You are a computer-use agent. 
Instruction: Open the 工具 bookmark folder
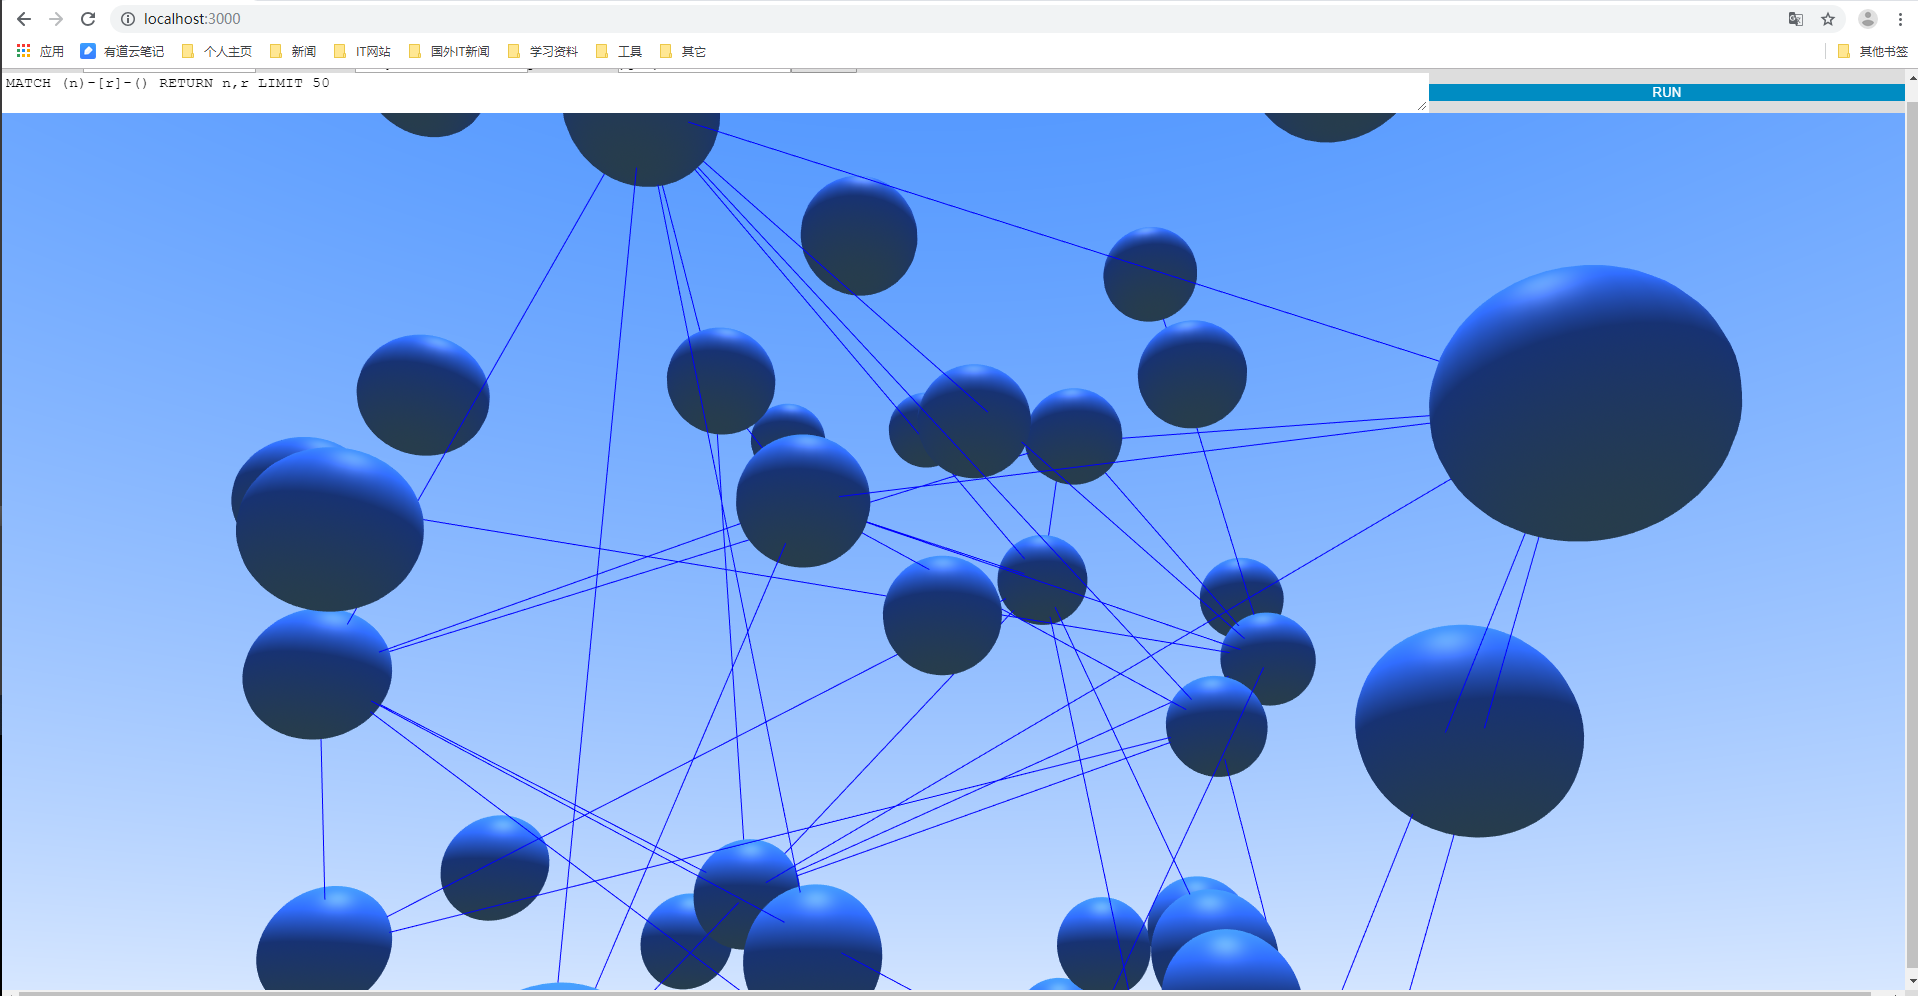pos(618,51)
